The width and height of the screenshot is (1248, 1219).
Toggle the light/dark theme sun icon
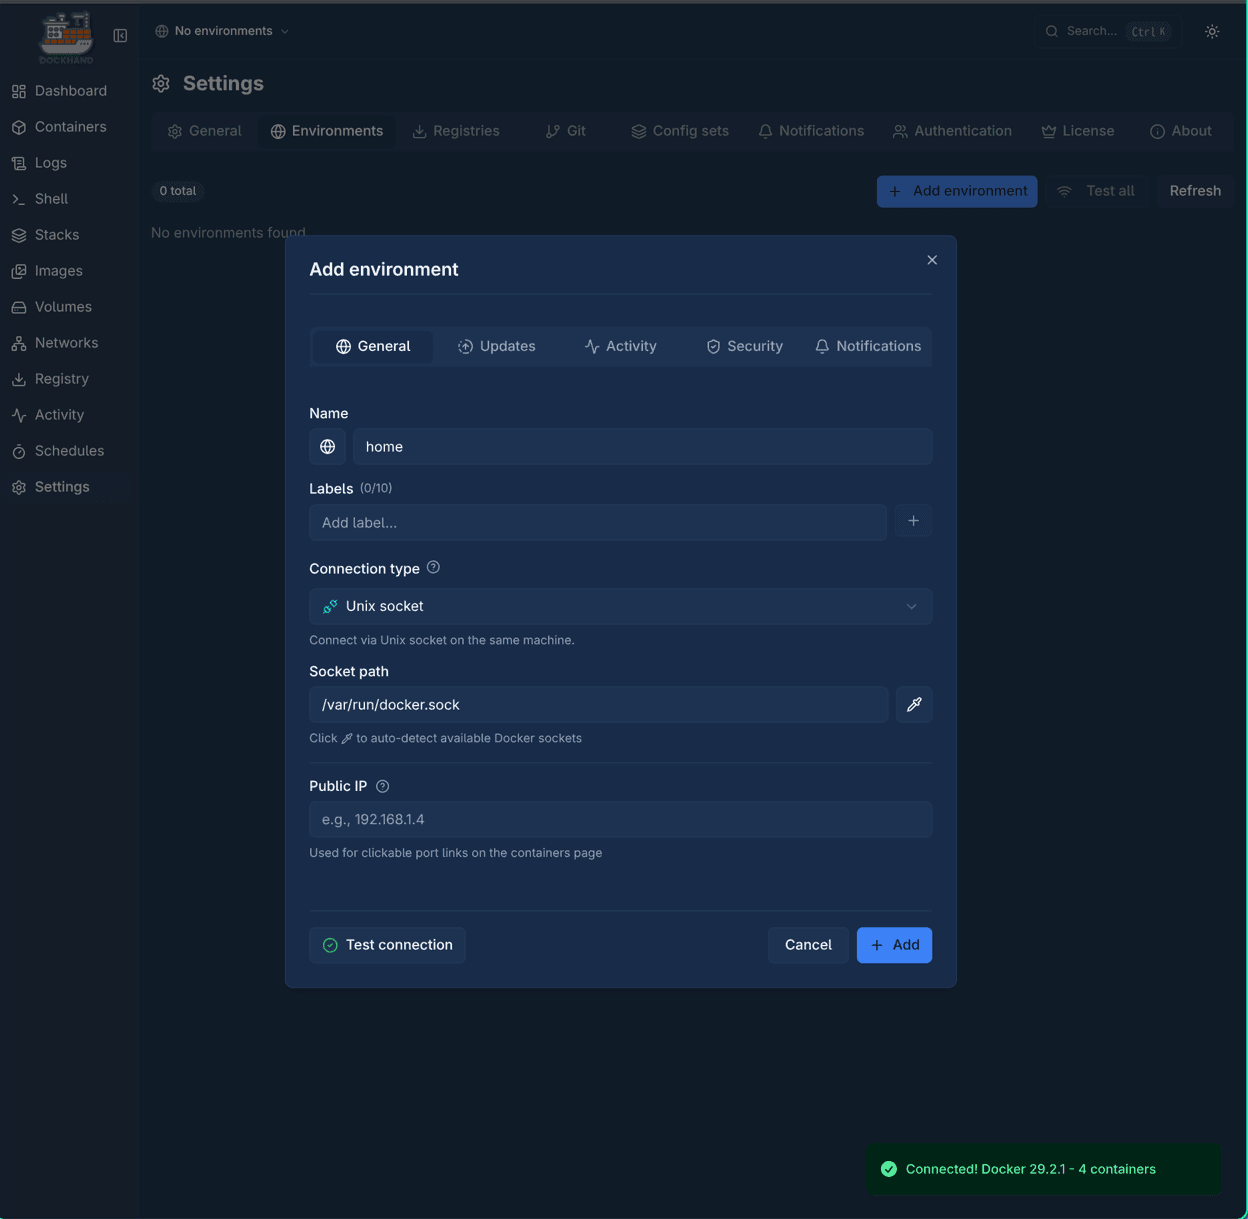tap(1211, 32)
